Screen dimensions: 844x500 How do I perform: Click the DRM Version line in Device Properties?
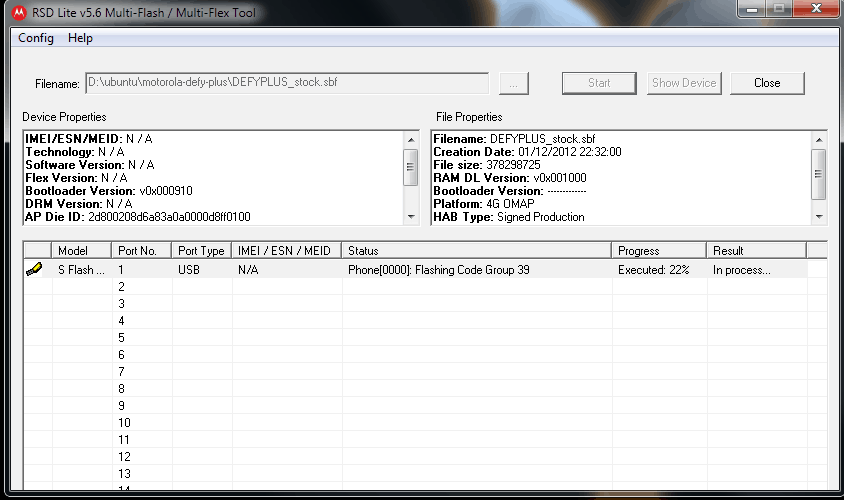pos(79,204)
